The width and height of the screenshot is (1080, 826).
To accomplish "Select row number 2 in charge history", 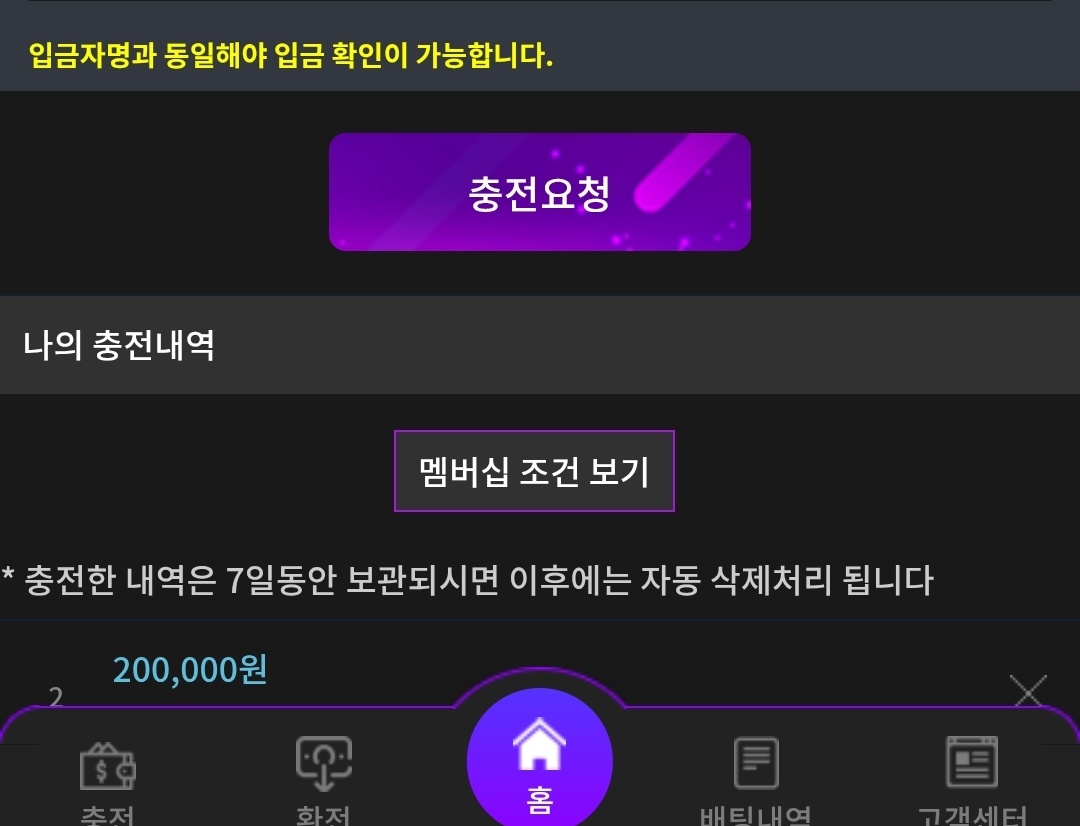I will tap(56, 697).
